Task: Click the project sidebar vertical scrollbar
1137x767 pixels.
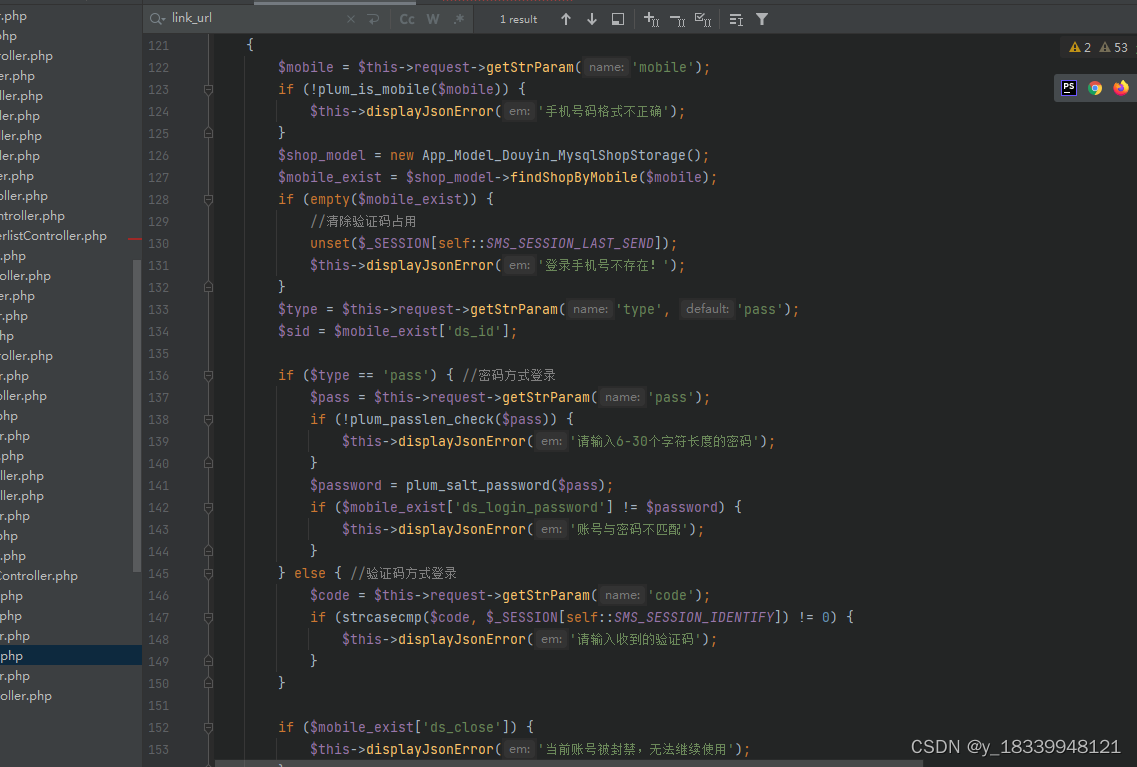Action: coord(136,415)
